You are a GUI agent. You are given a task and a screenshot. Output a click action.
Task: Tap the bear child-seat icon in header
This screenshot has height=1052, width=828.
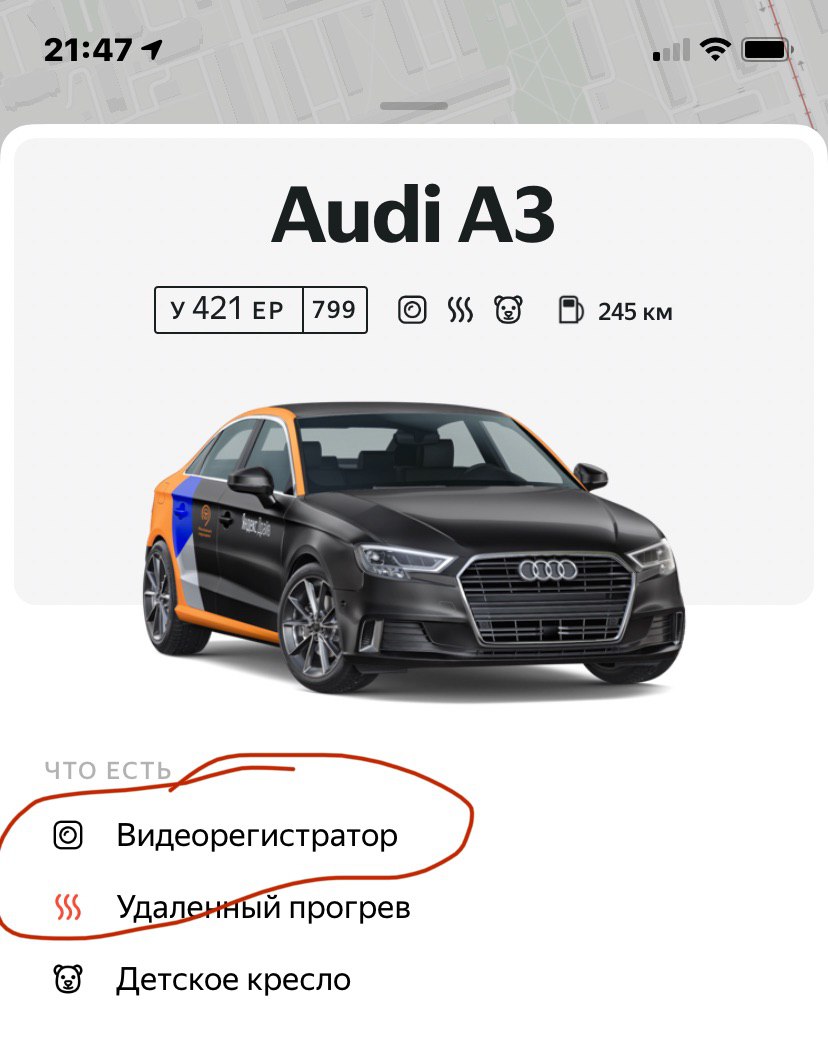pos(508,310)
